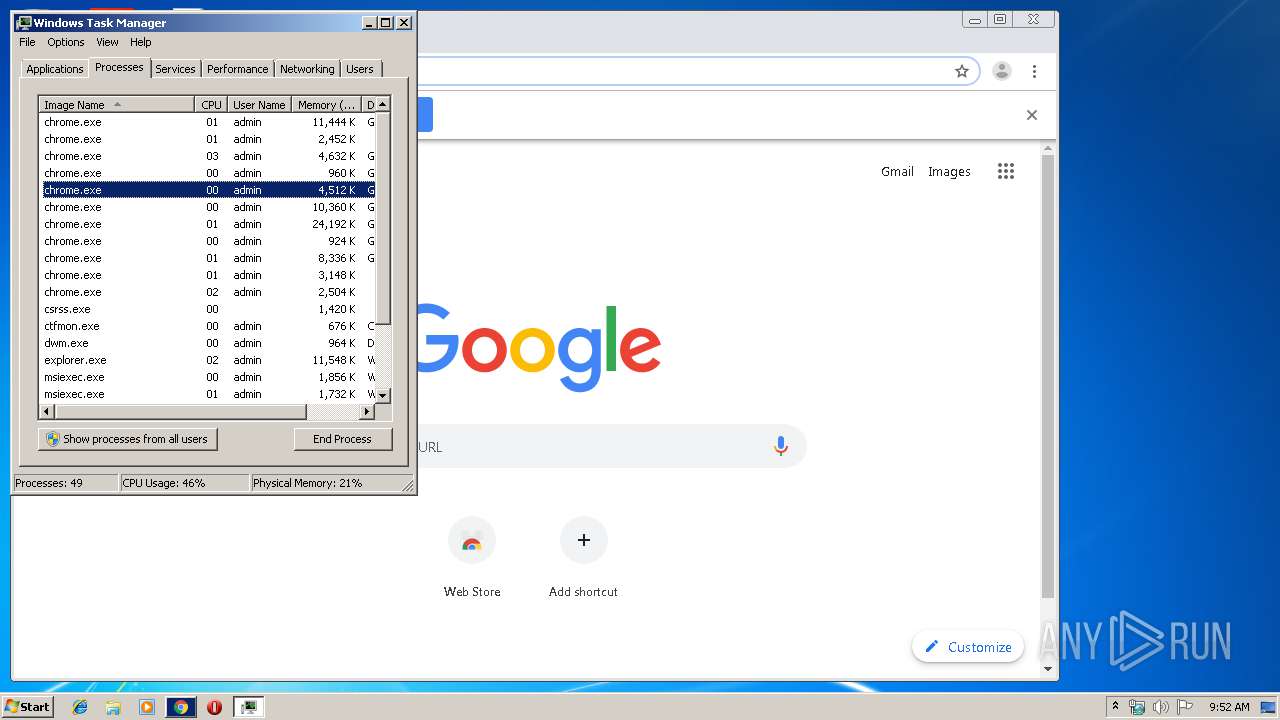Select the dwm.exe process row
1280x720 pixels.
207,343
